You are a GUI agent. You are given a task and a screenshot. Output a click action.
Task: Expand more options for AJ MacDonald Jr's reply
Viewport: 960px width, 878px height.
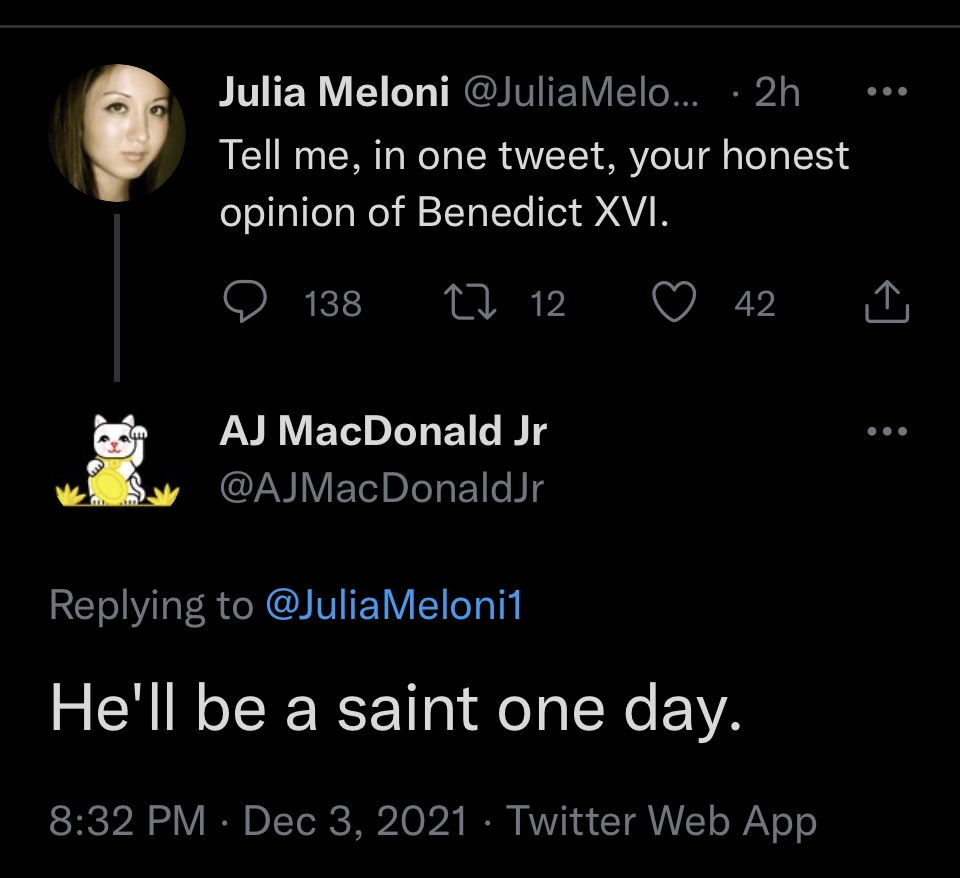(886, 432)
